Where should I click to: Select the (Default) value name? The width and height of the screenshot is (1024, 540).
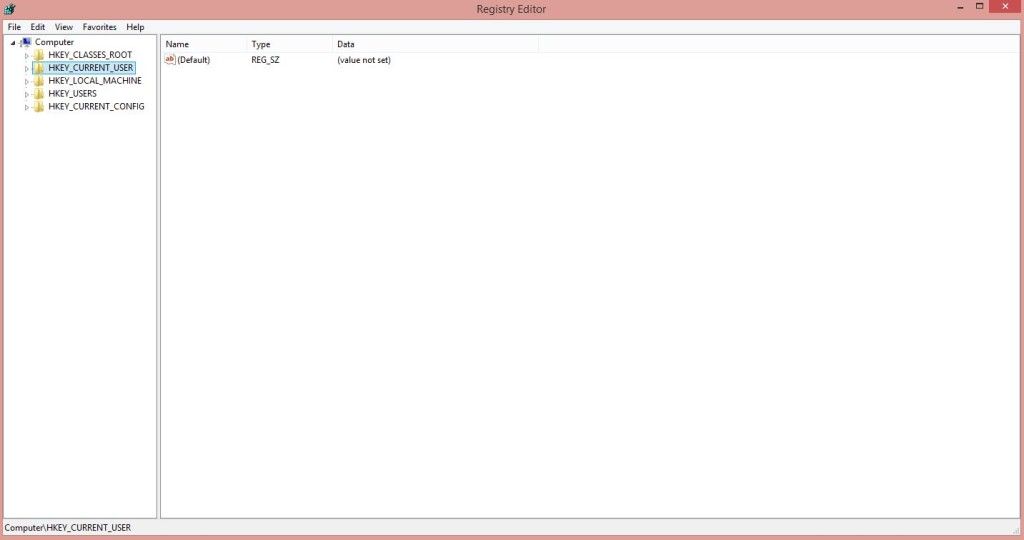point(194,60)
